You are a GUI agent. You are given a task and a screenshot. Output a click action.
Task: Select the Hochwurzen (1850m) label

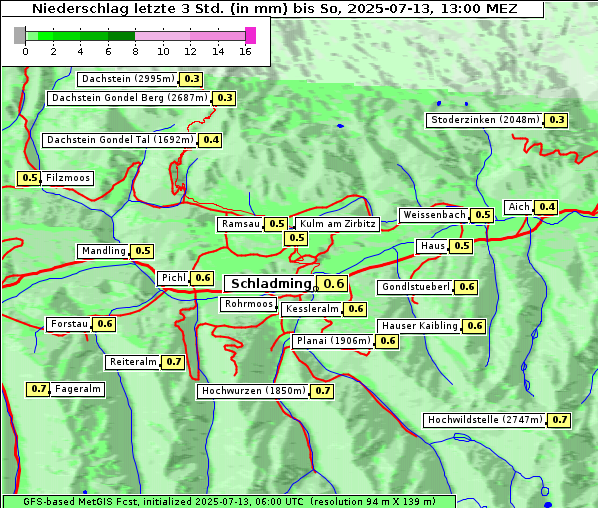254,391
